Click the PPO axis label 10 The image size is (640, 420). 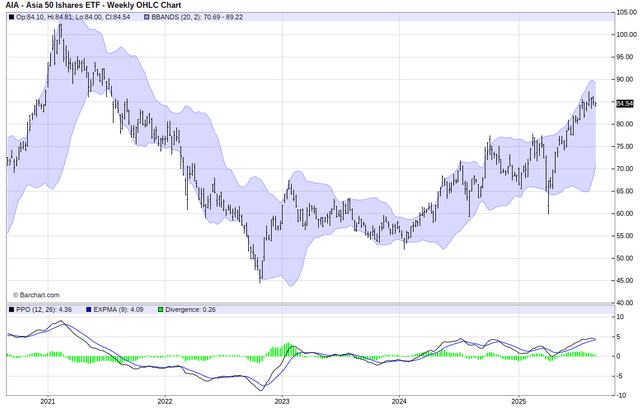pos(620,317)
